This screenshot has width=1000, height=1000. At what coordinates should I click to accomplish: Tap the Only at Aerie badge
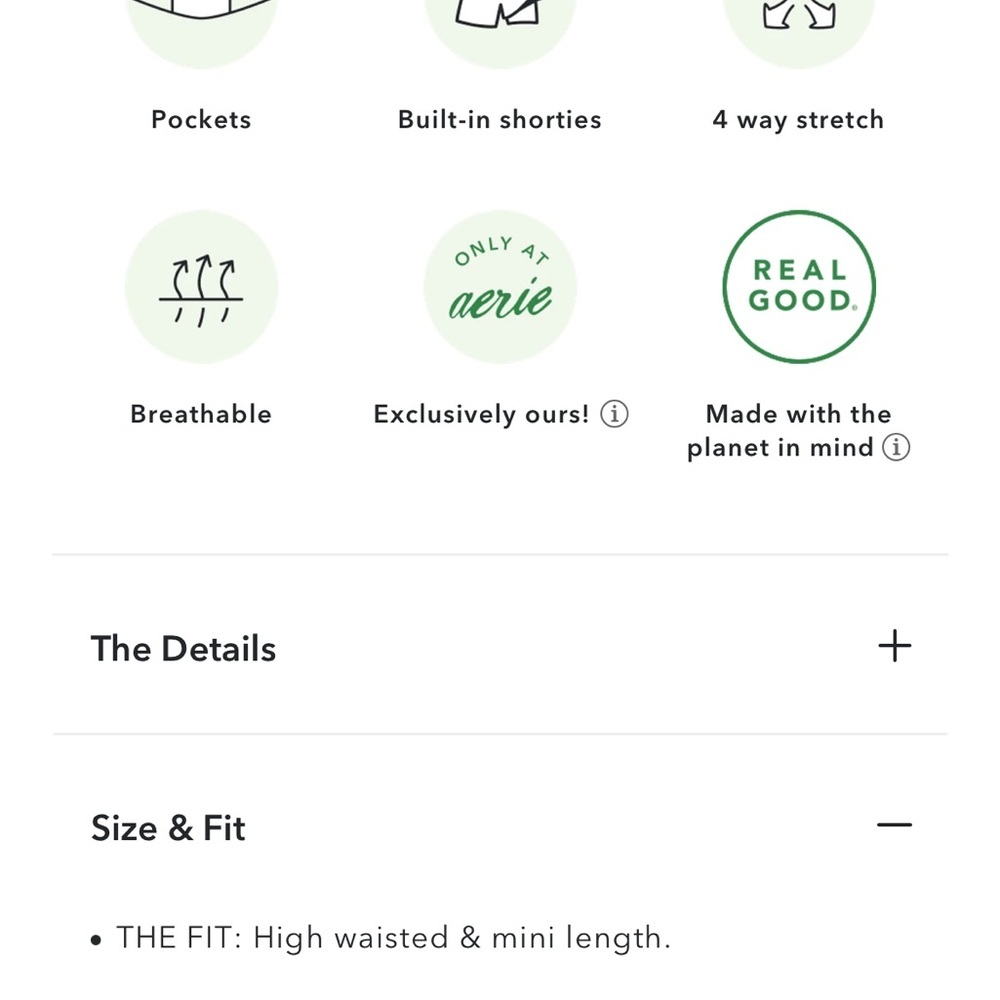point(500,287)
